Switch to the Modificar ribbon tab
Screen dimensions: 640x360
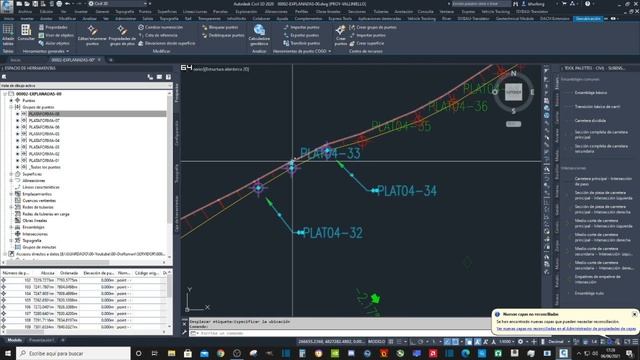click(x=67, y=19)
